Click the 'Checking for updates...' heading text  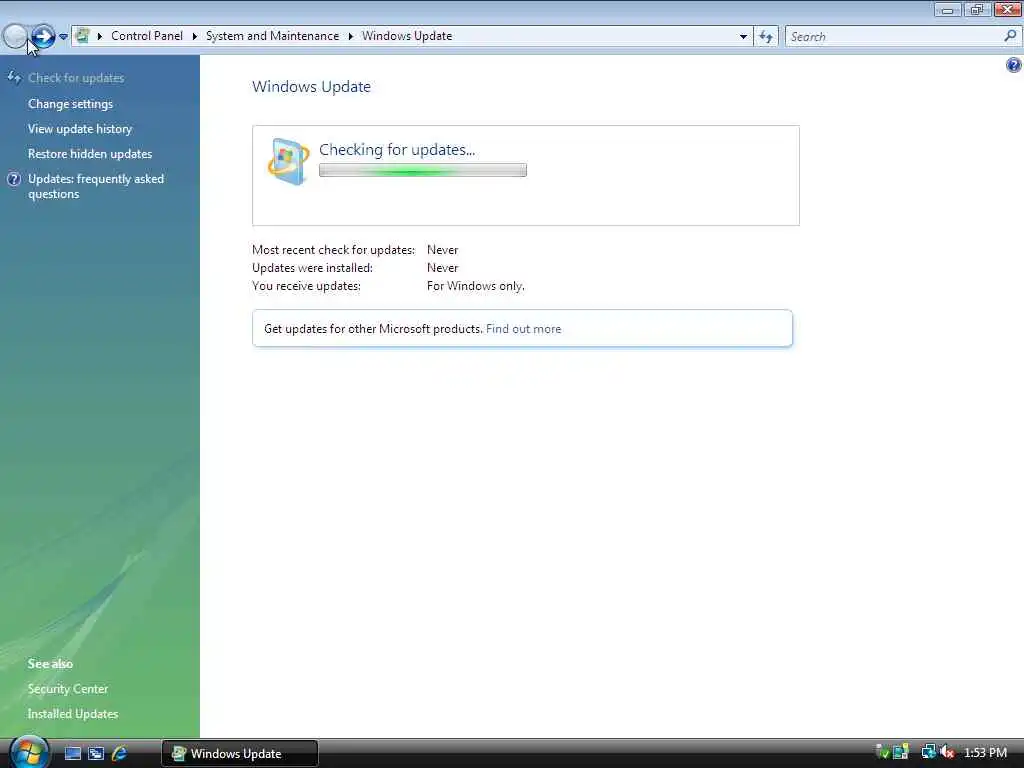click(x=397, y=150)
